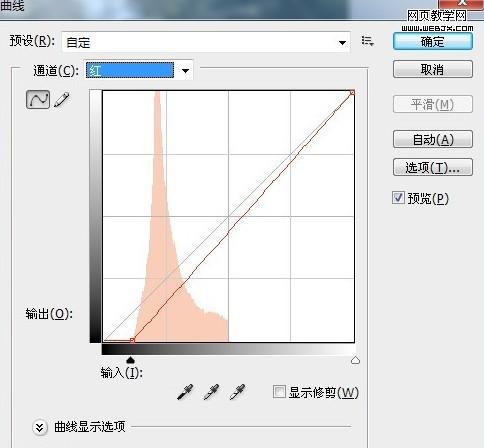484x448 pixels.
Task: Open 选项(T)... options dialog
Action: click(x=433, y=167)
